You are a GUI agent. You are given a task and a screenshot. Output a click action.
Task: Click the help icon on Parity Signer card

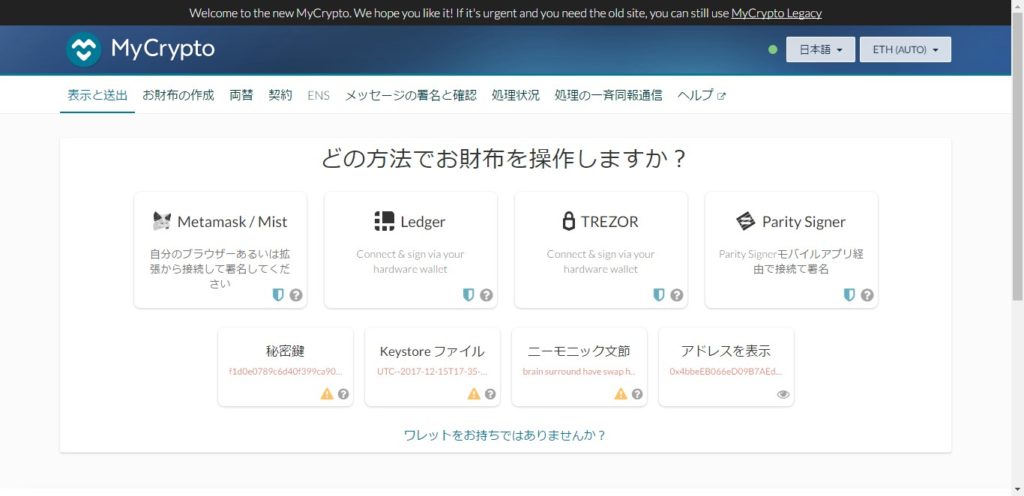[x=867, y=295]
